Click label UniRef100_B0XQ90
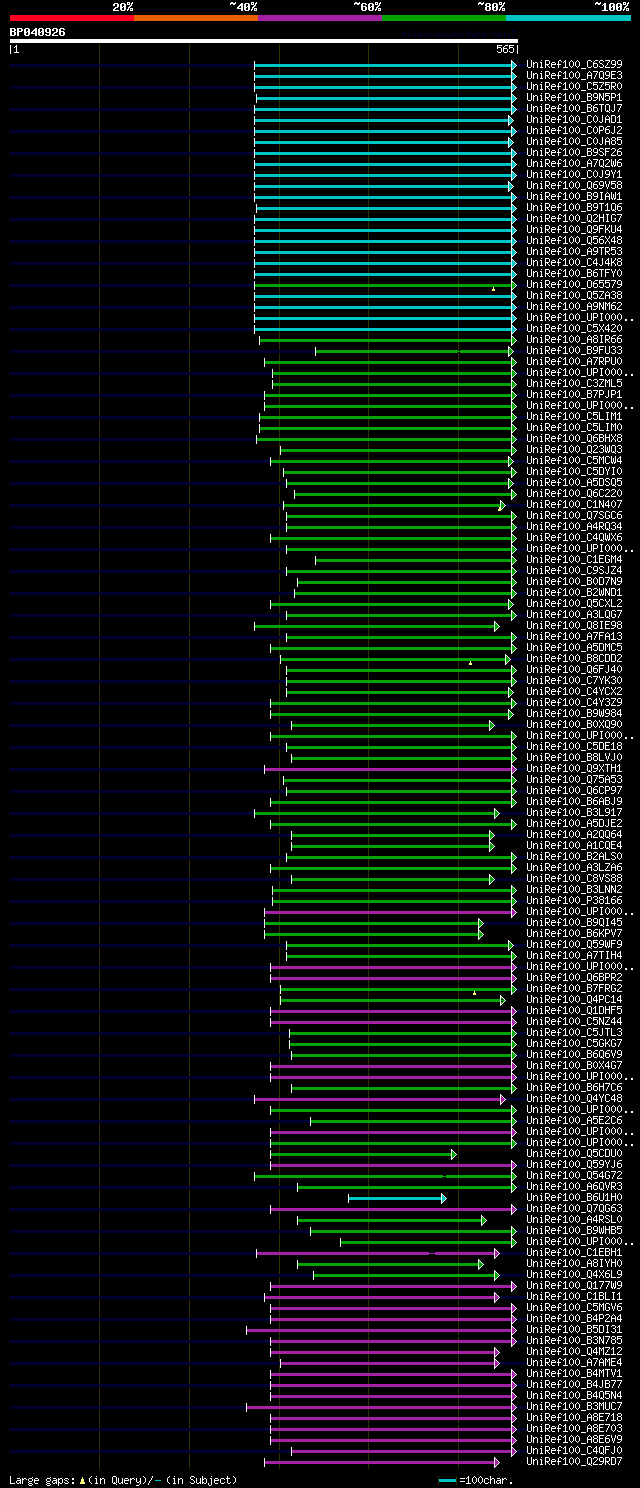Image resolution: width=640 pixels, height=1488 pixels. tap(575, 724)
